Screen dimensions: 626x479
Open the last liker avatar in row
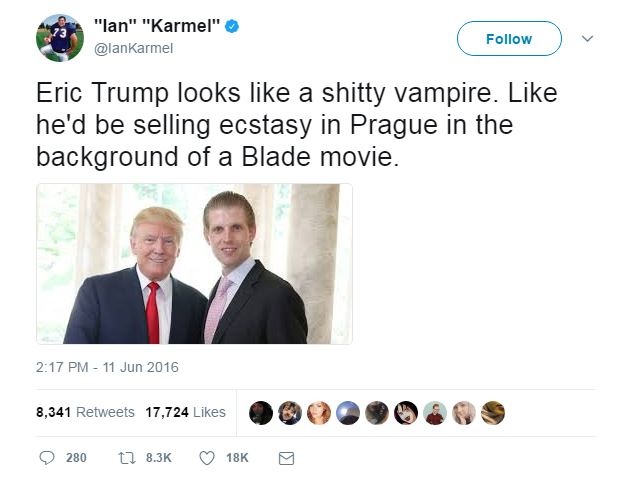493,413
